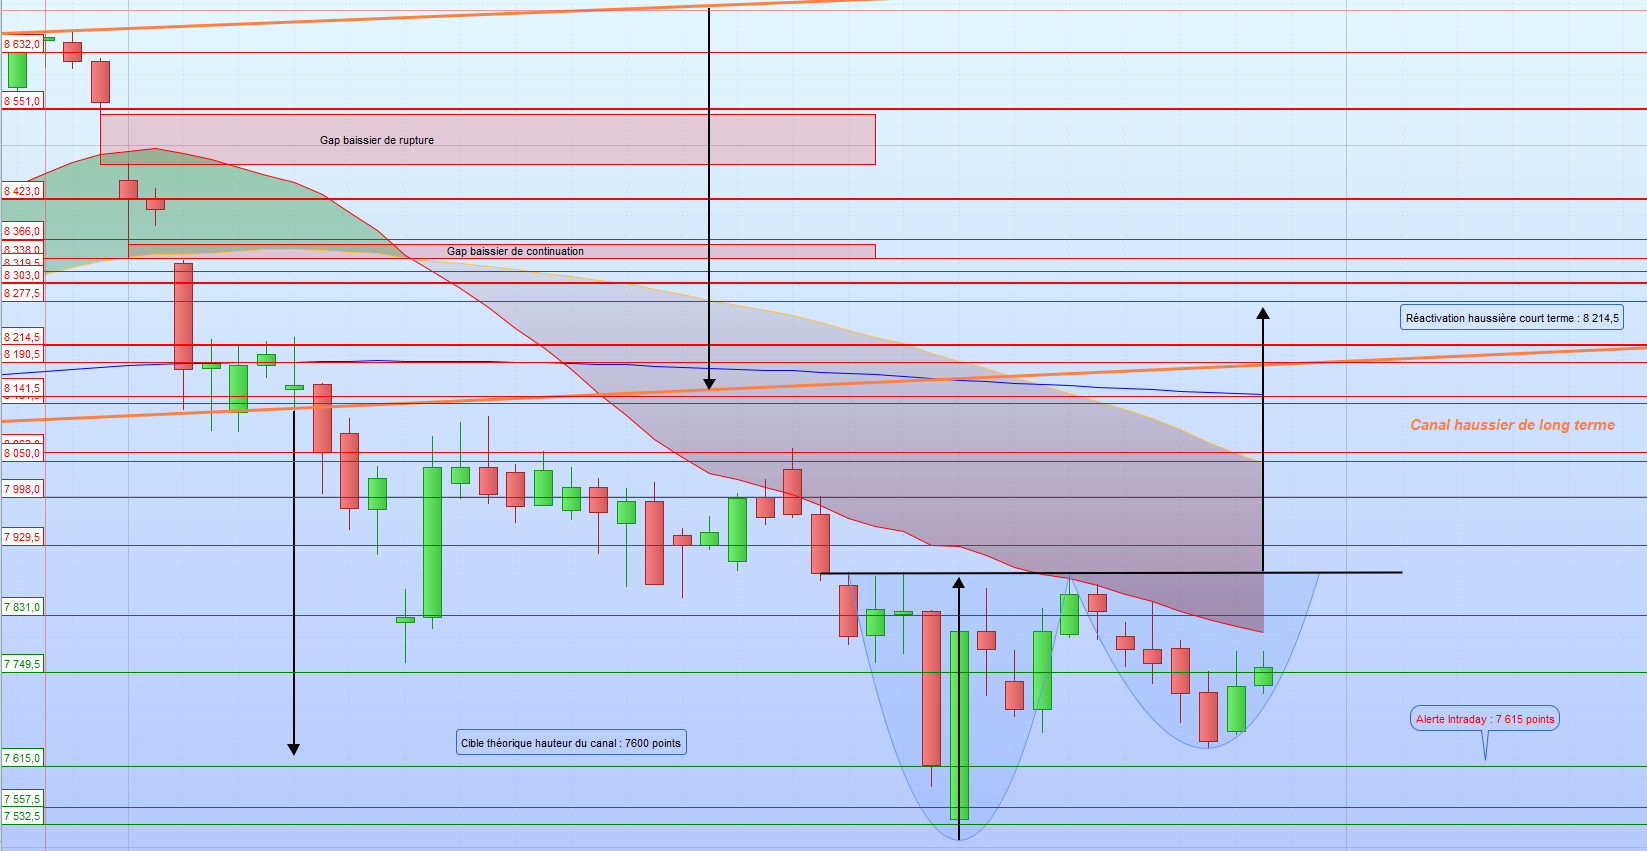The height and width of the screenshot is (851, 1647).
Task: Select the 'Gap baissier de continuation' zone label
Action: pos(515,252)
